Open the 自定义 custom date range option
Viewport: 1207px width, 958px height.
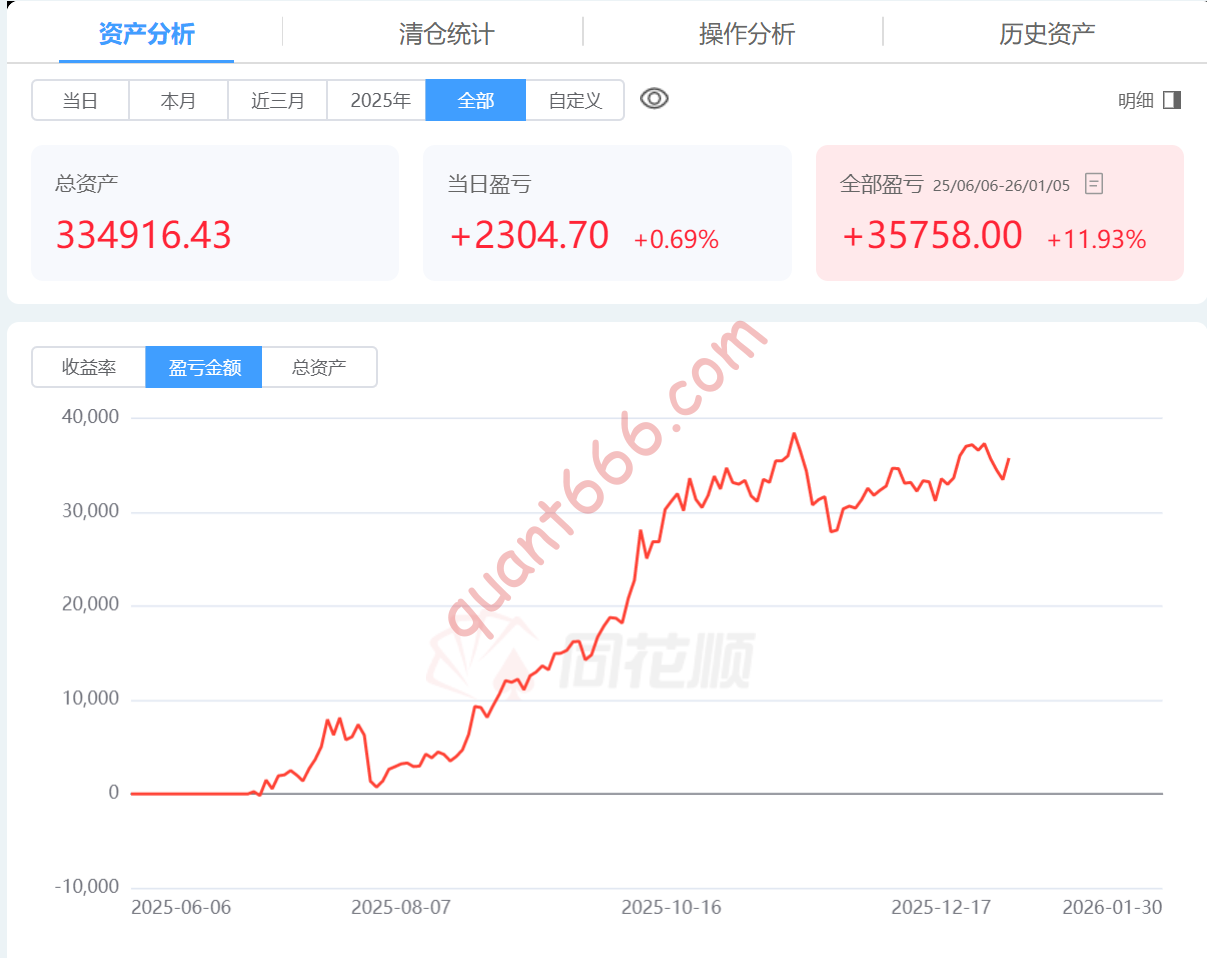coord(574,100)
